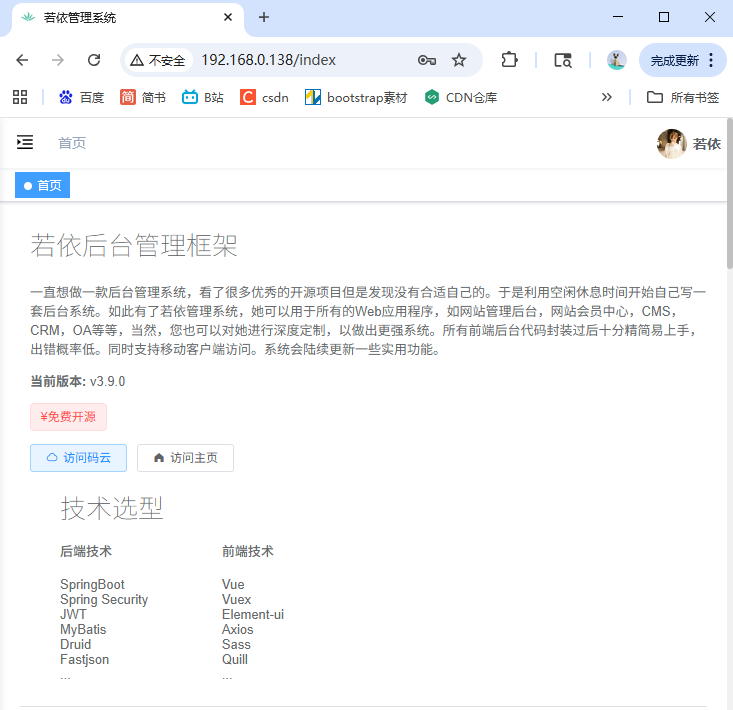733x710 pixels.
Task: Open the bootstrap素材 bookmark
Action: (356, 97)
